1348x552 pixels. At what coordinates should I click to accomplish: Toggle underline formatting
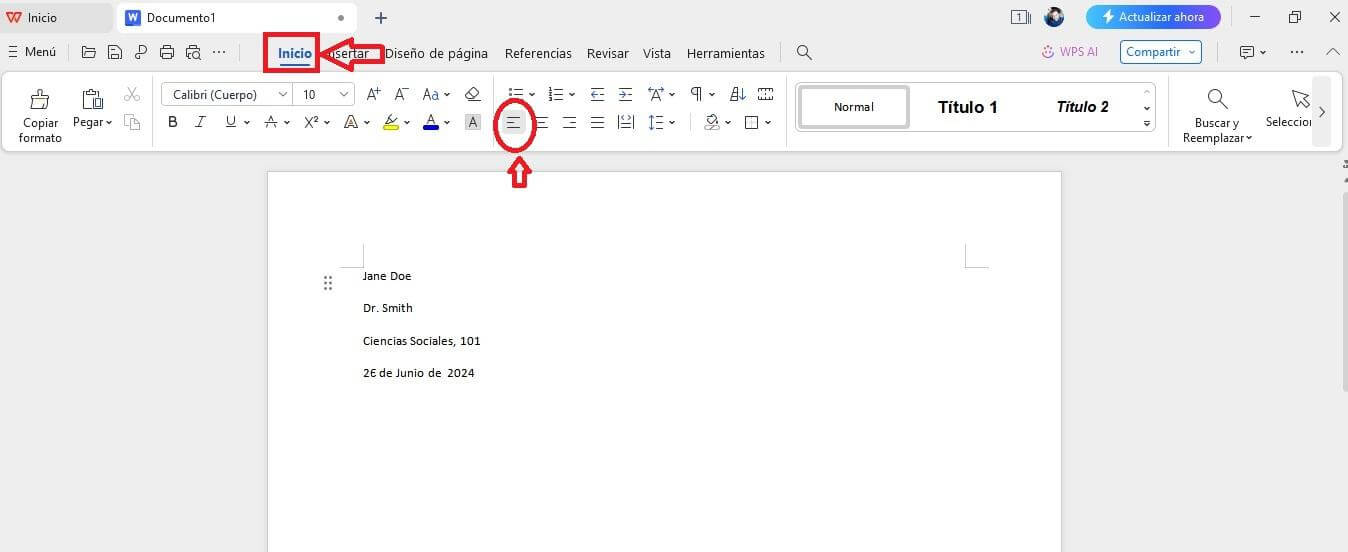tap(231, 122)
